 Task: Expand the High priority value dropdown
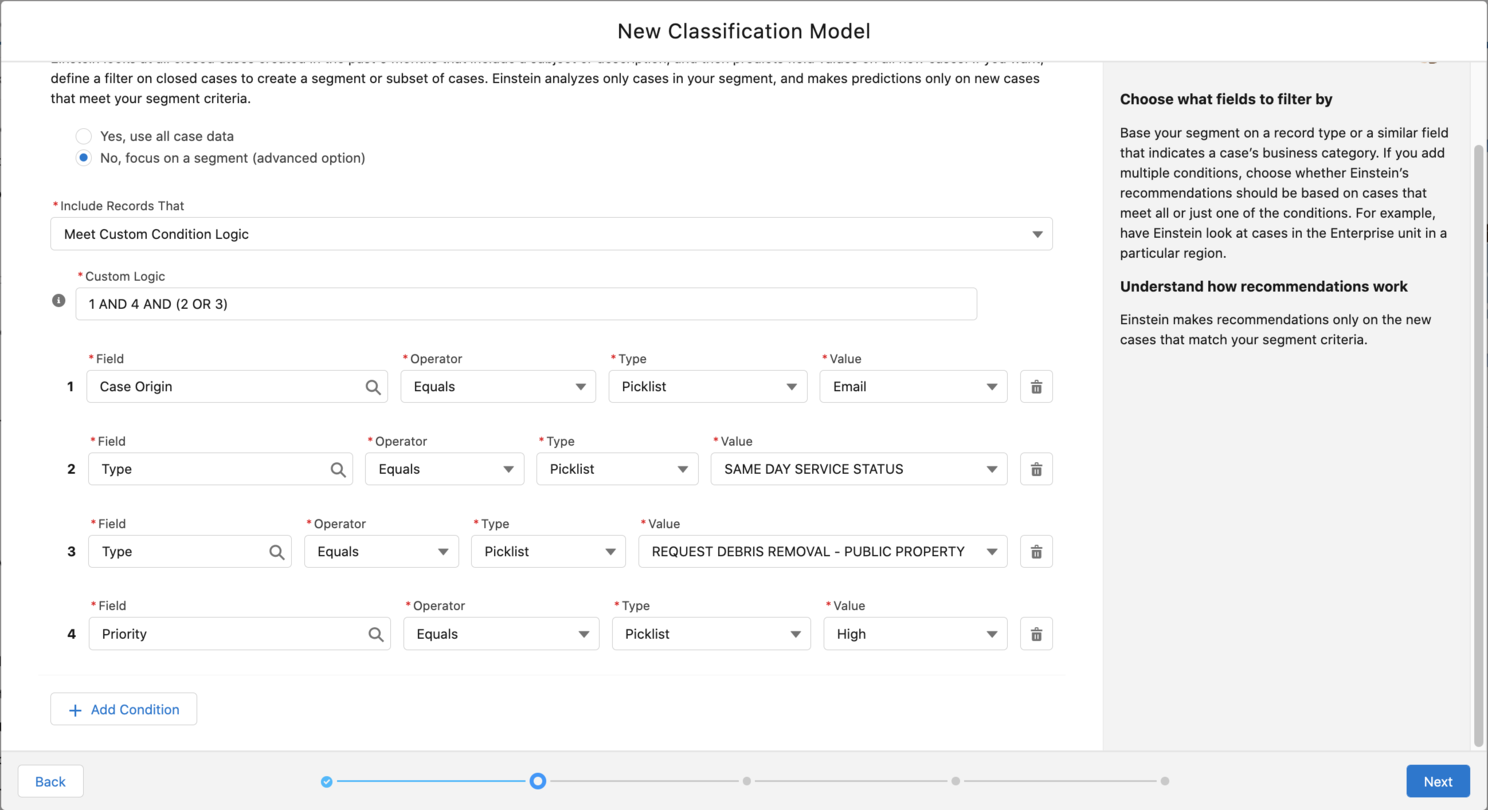pyautogui.click(x=915, y=634)
